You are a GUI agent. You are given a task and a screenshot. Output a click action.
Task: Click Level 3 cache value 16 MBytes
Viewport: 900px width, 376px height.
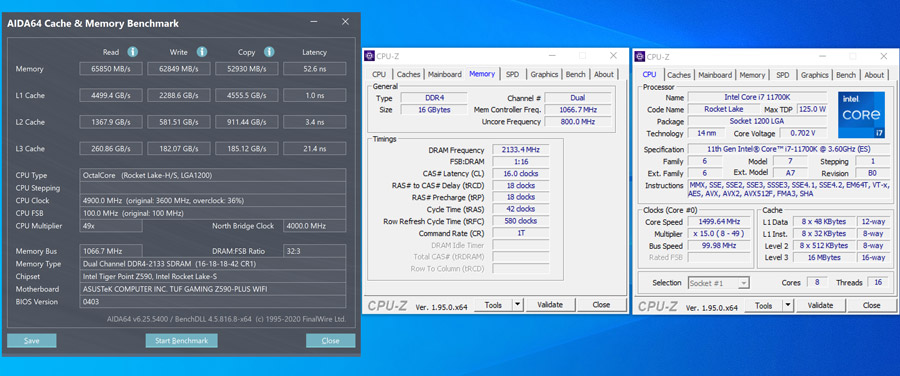point(824,257)
